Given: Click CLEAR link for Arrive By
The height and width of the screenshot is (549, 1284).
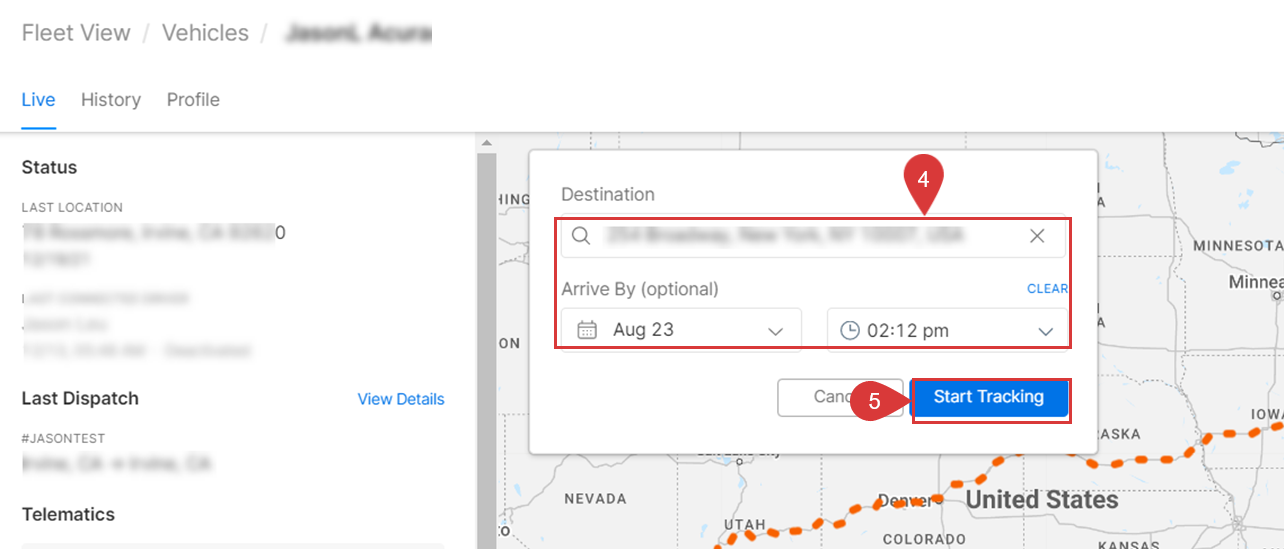Looking at the screenshot, I should click(1047, 289).
